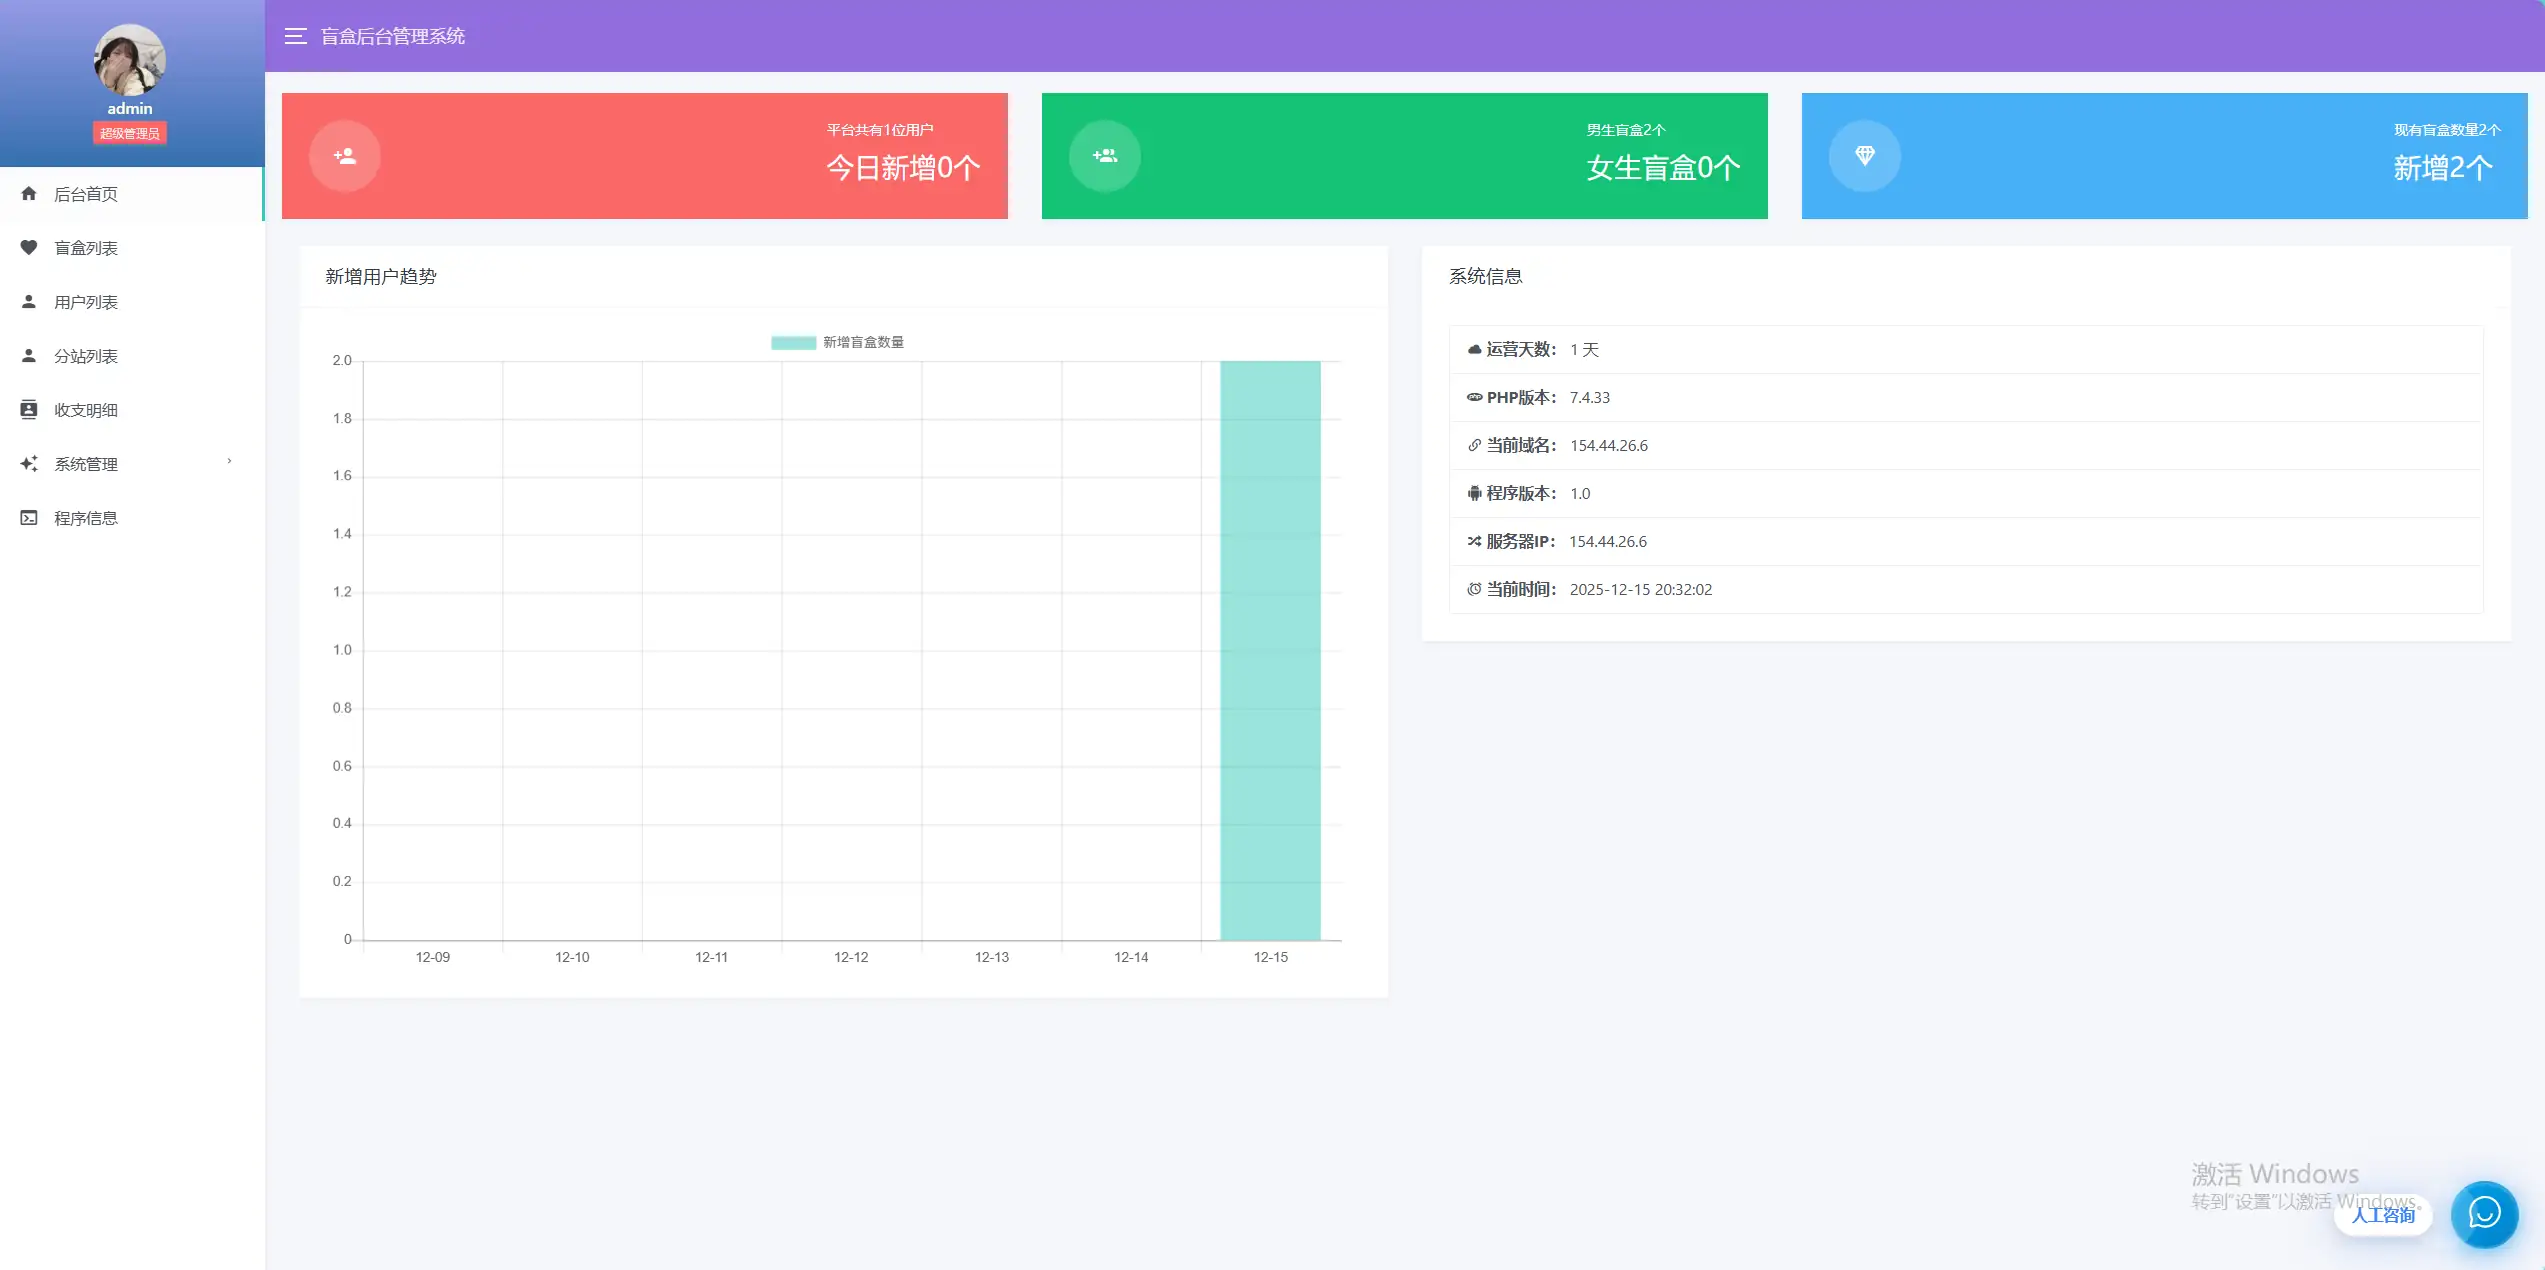Viewport: 2545px width, 1270px height.
Task: Click the person icon beside 用户列表
Action: [29, 302]
